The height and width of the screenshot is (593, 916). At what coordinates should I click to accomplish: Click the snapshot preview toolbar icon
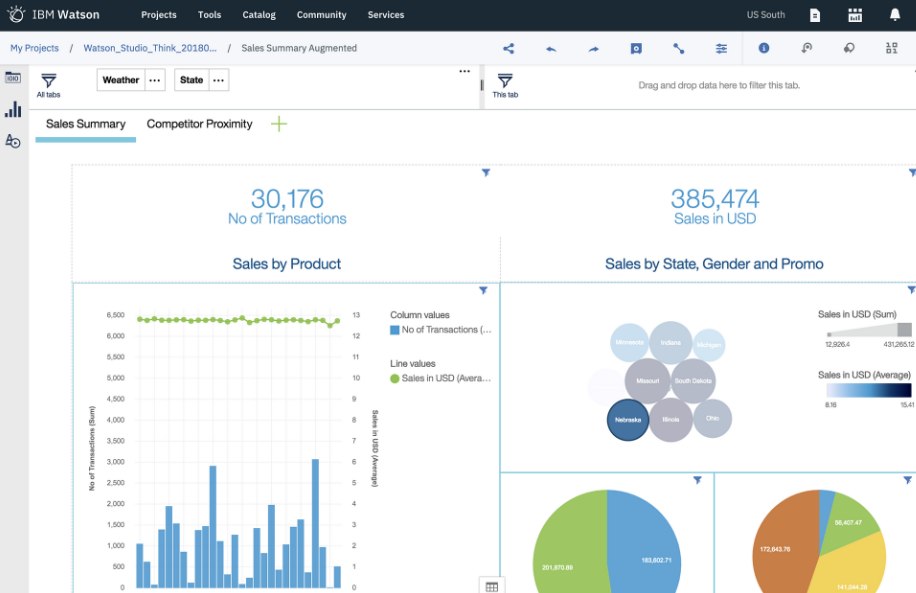(x=636, y=48)
